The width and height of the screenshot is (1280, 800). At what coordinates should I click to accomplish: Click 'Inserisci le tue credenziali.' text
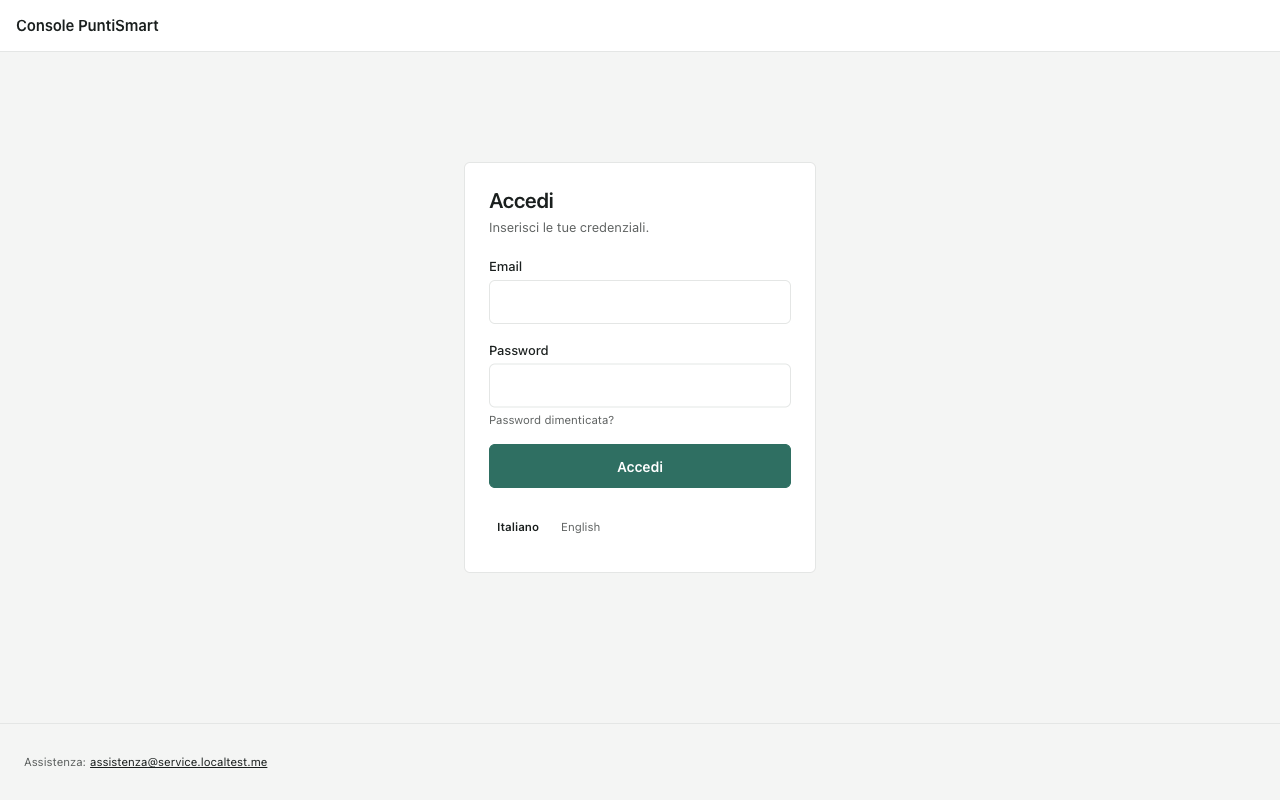[x=569, y=228]
